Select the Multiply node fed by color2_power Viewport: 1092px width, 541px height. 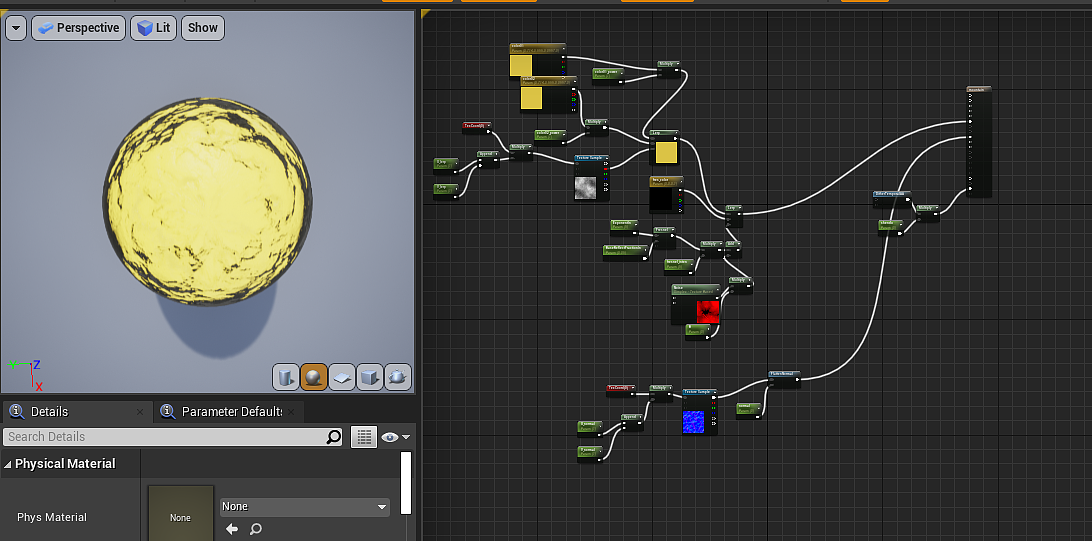point(596,126)
